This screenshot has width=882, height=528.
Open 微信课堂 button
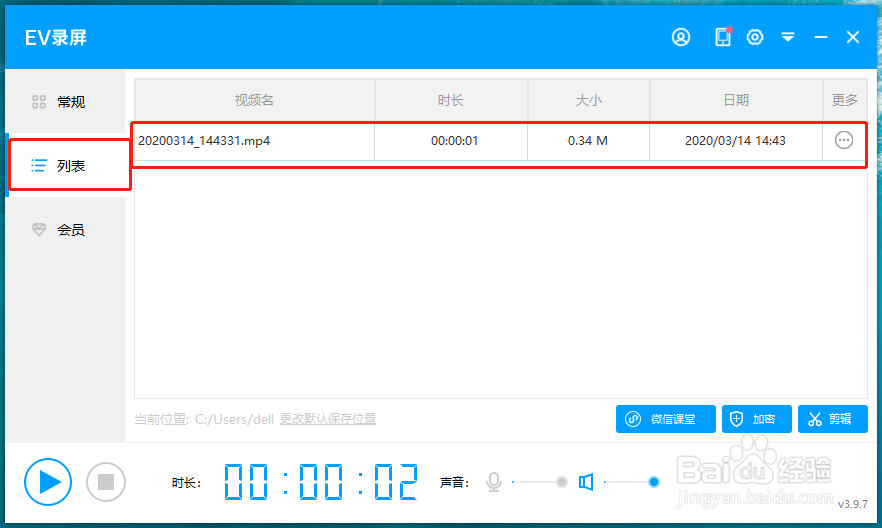[x=665, y=419]
